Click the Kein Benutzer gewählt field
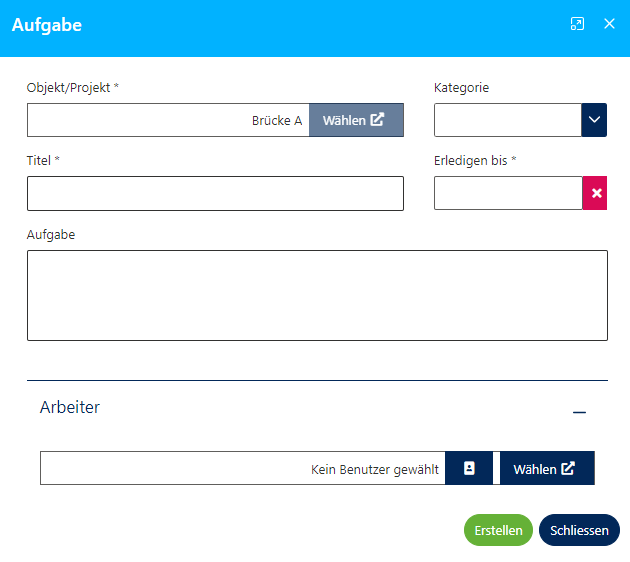Screen dimensions: 630x562 tap(242, 468)
